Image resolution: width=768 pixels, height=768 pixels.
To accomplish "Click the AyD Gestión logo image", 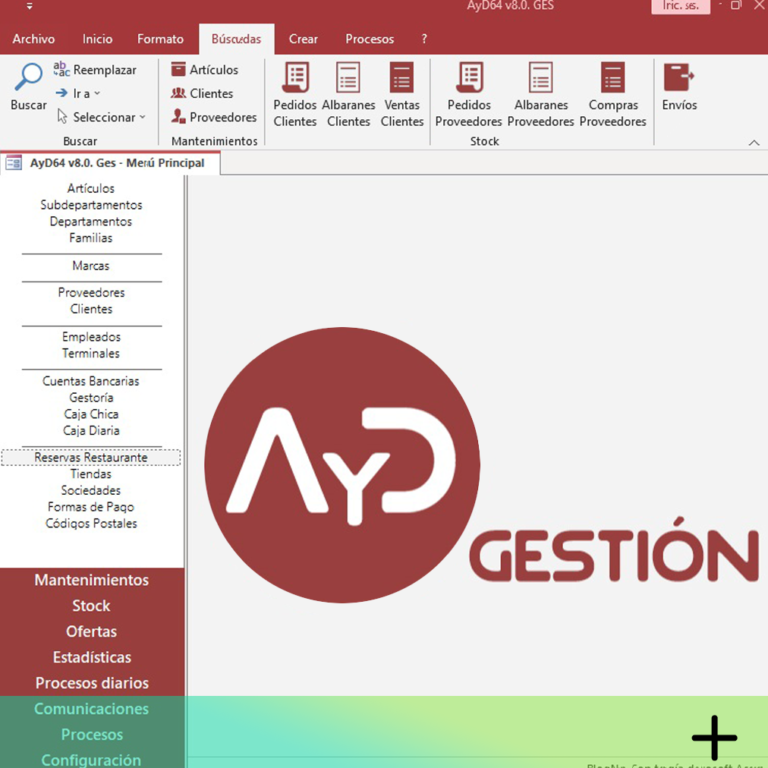I will coord(481,465).
